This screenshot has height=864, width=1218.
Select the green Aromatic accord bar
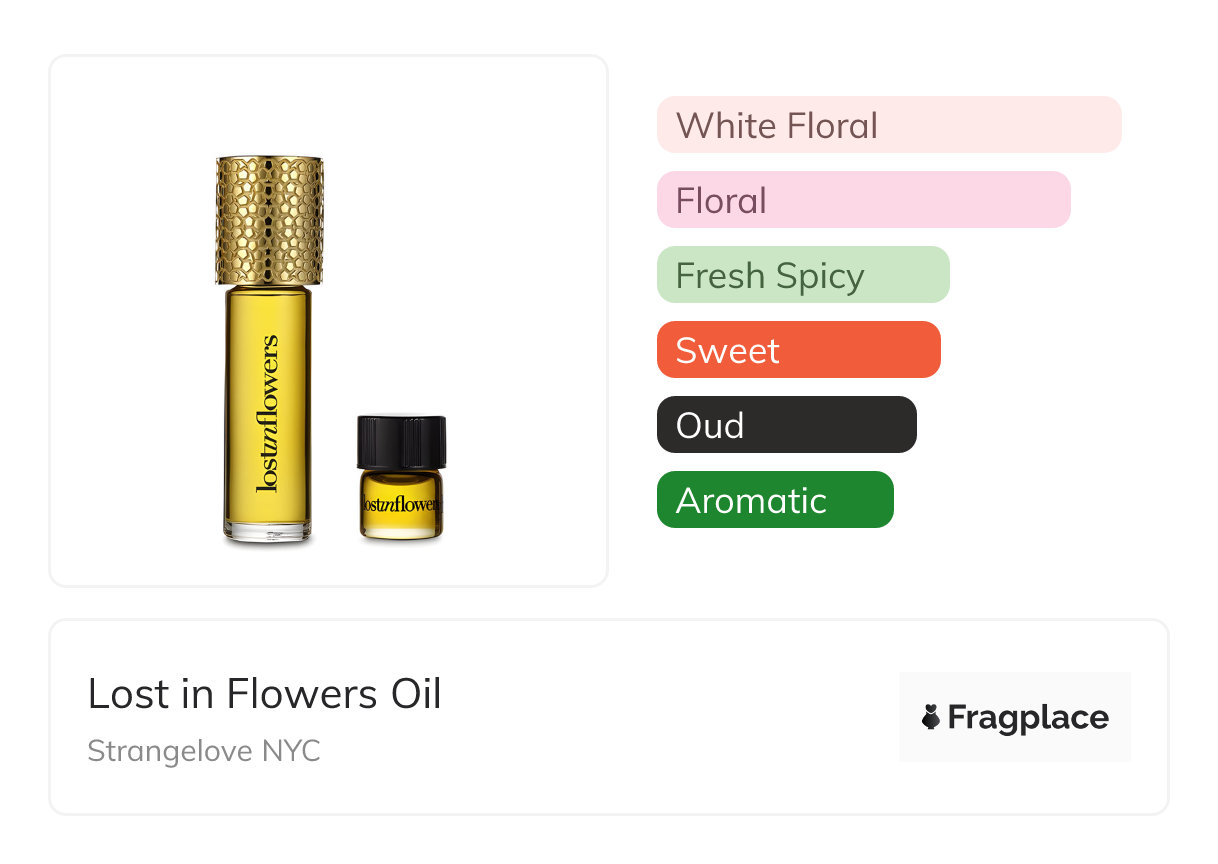tap(774, 500)
